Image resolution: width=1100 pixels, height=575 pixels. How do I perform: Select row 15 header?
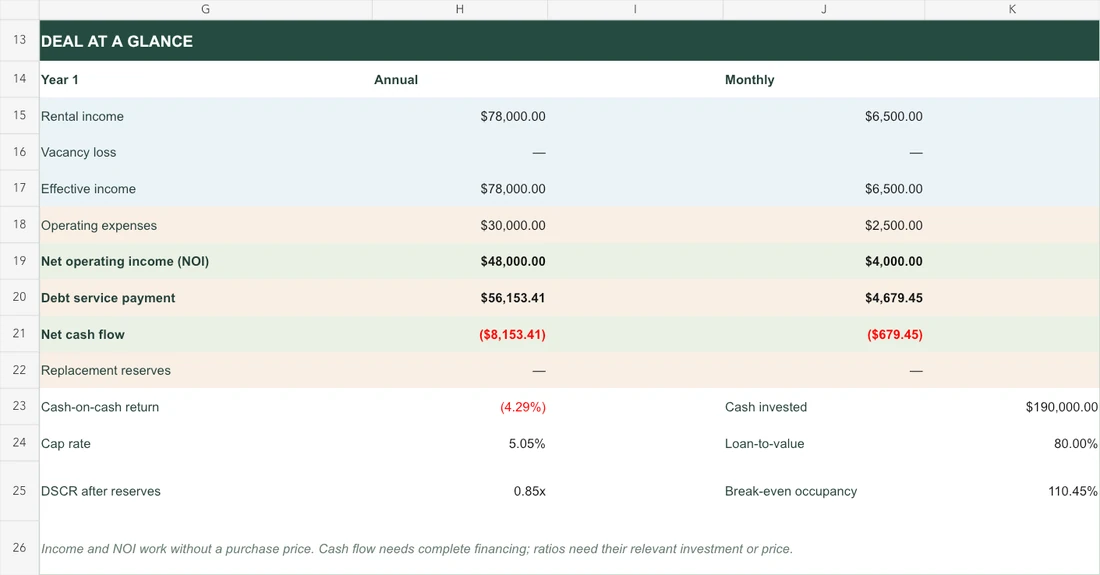pos(20,115)
